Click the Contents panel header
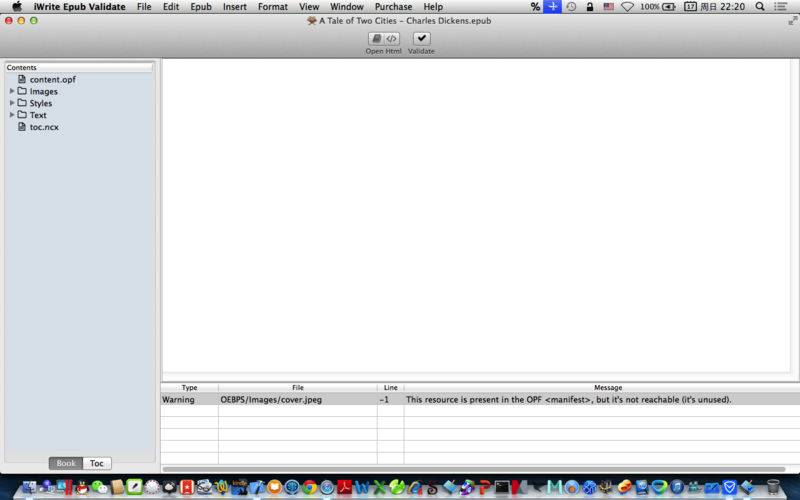 coord(80,67)
